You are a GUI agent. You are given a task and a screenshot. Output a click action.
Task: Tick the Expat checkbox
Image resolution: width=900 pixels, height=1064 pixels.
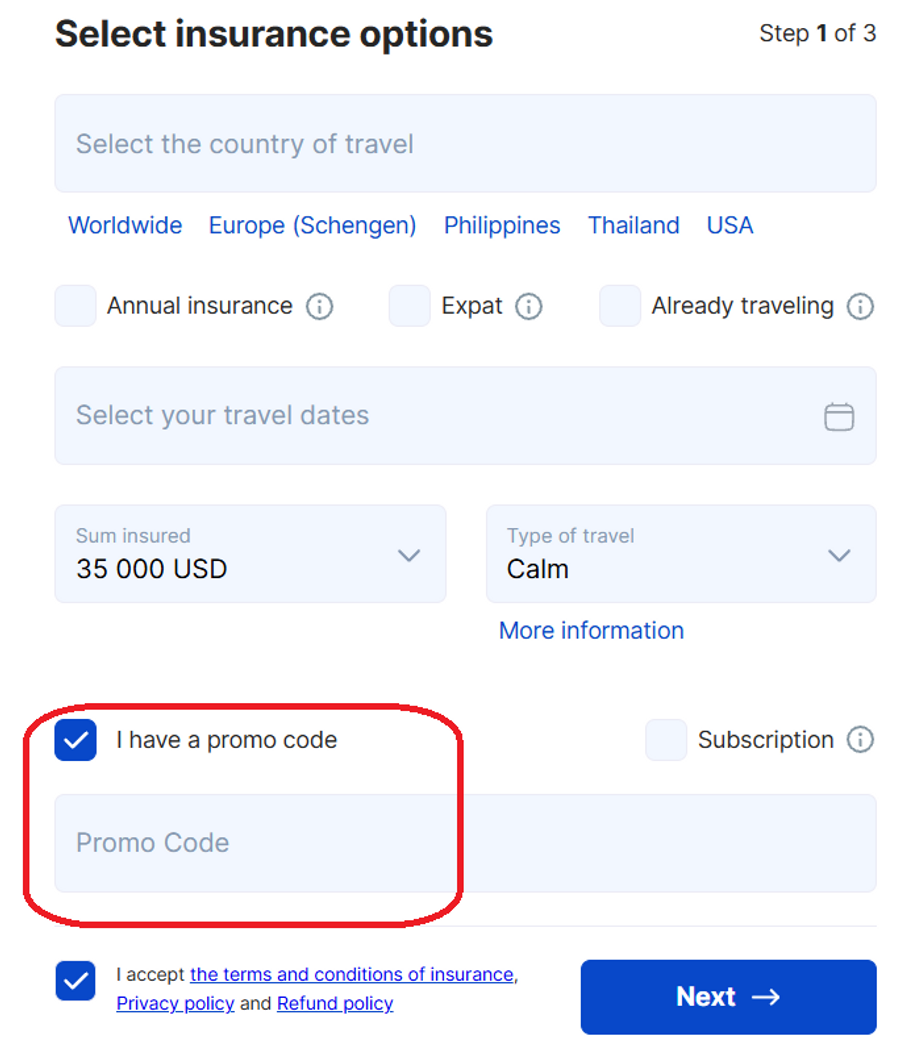click(410, 306)
